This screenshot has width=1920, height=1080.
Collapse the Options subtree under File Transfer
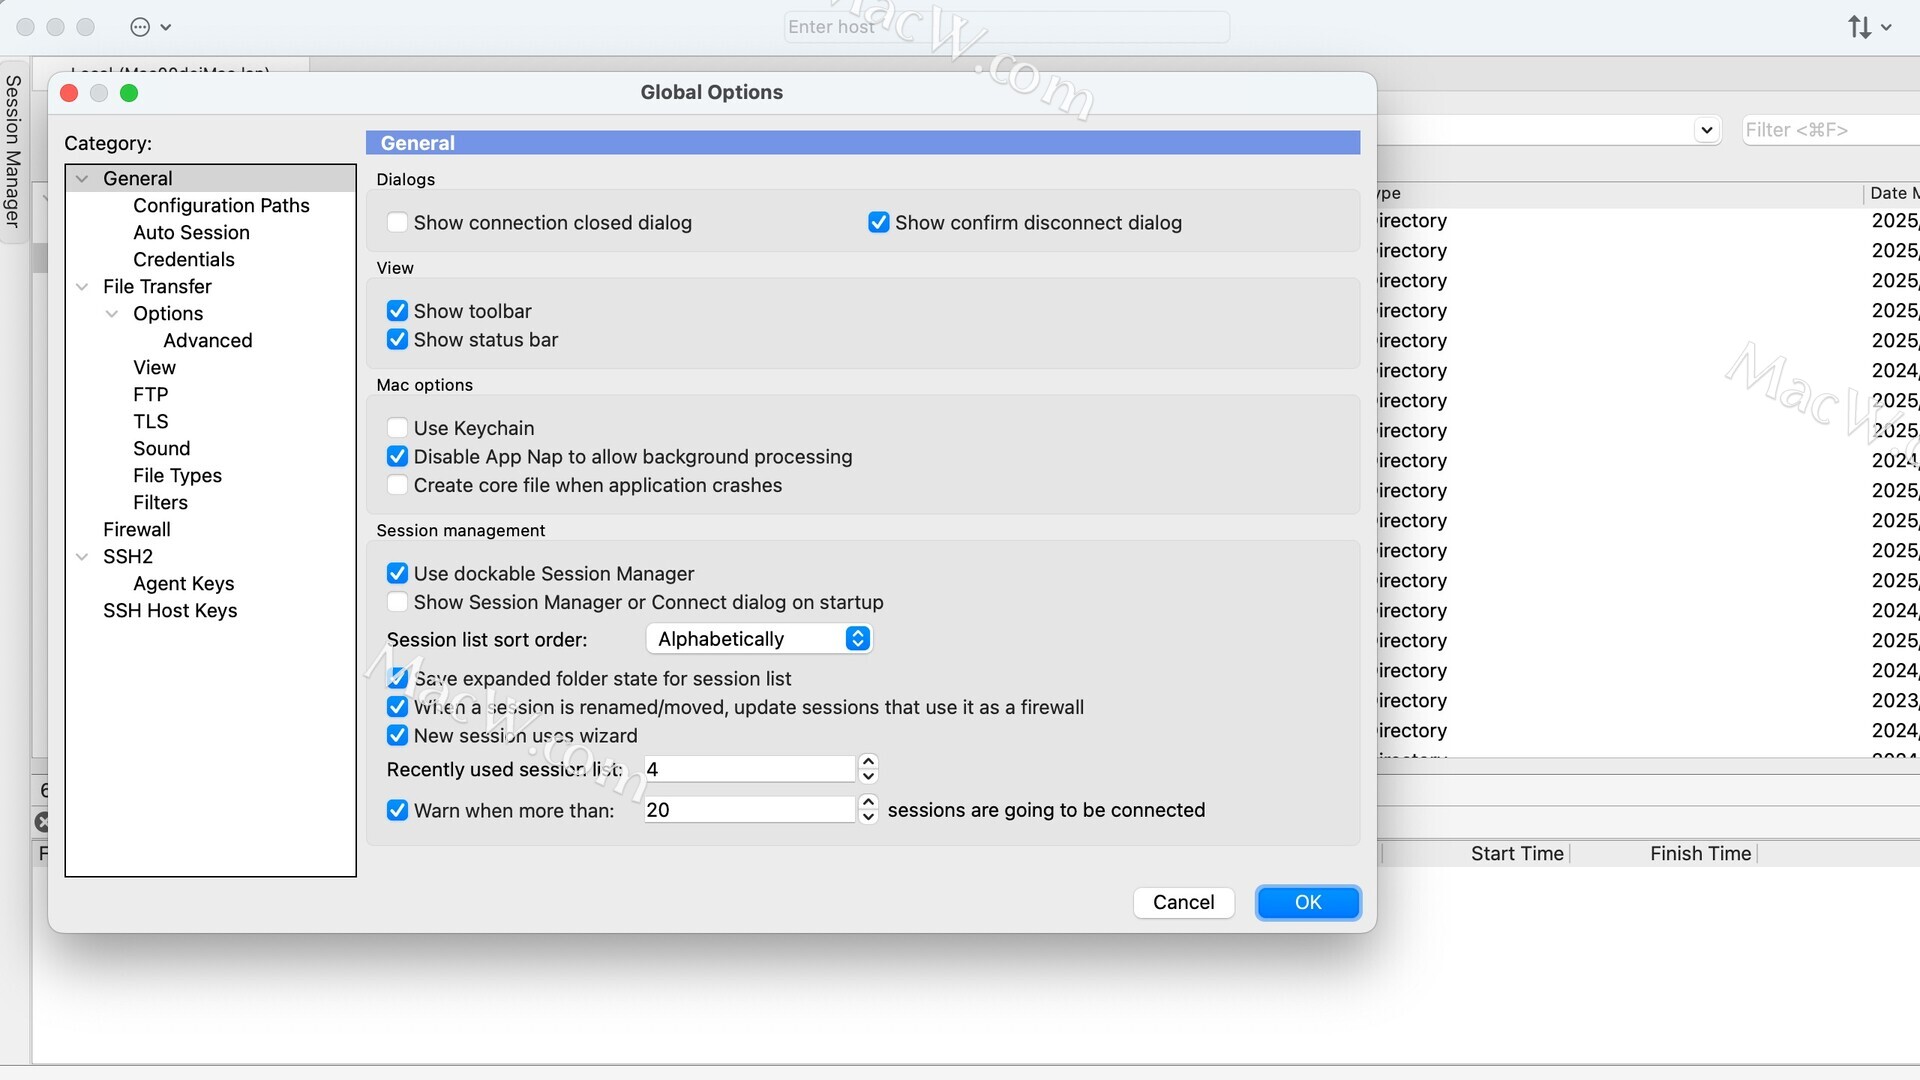[112, 314]
